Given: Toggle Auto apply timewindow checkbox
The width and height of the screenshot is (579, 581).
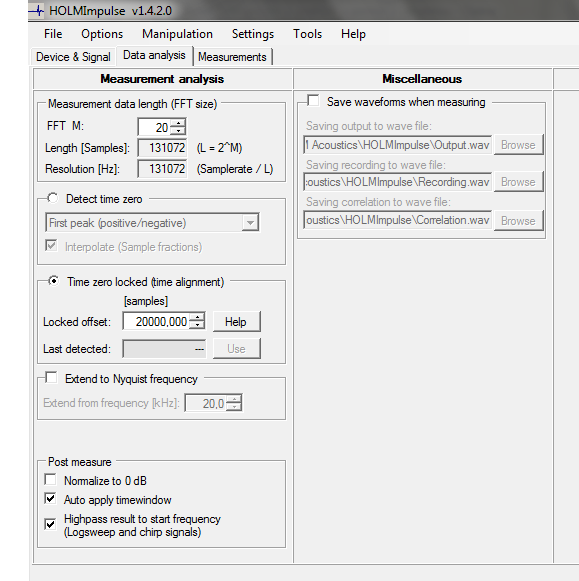Looking at the screenshot, I should 50,498.
